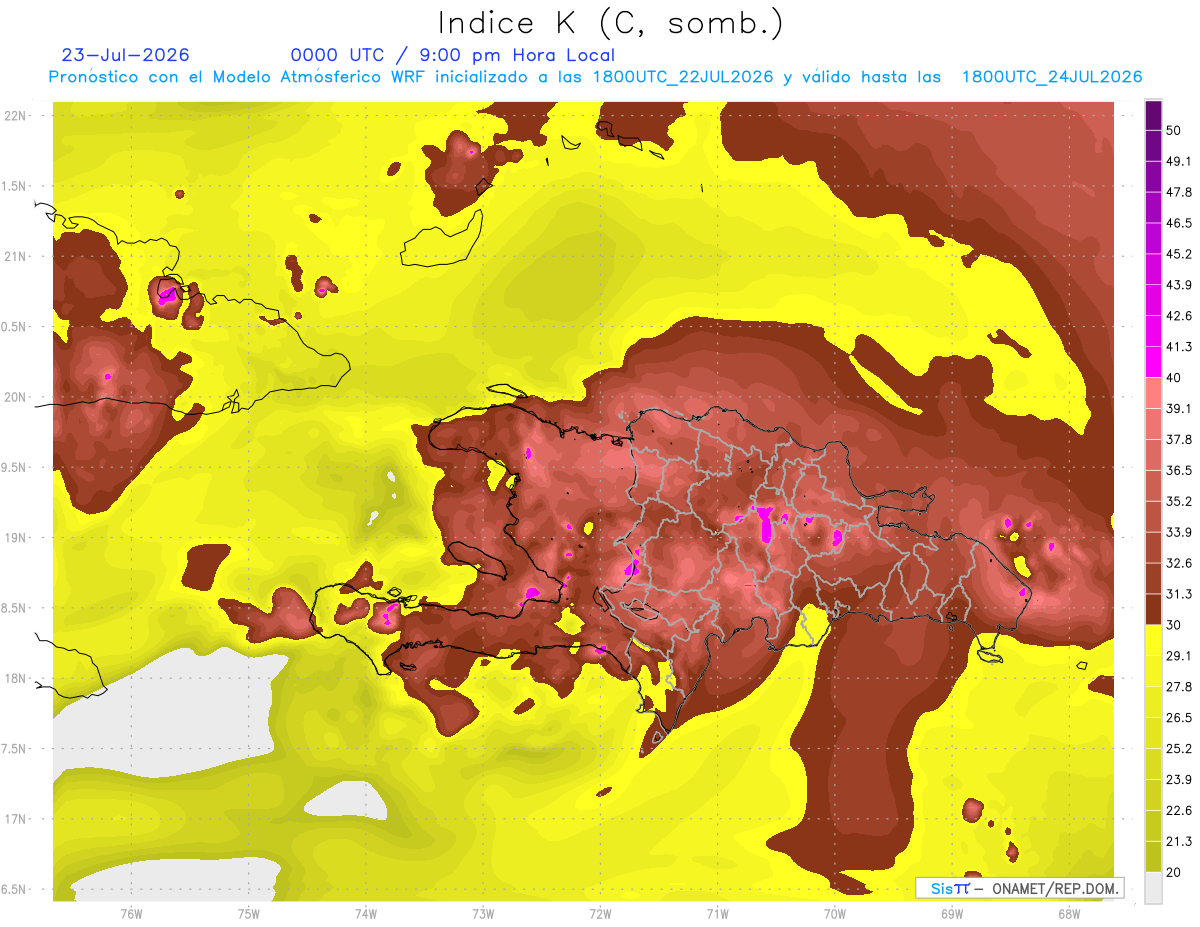Click the '75W' longitude label

pos(248,914)
